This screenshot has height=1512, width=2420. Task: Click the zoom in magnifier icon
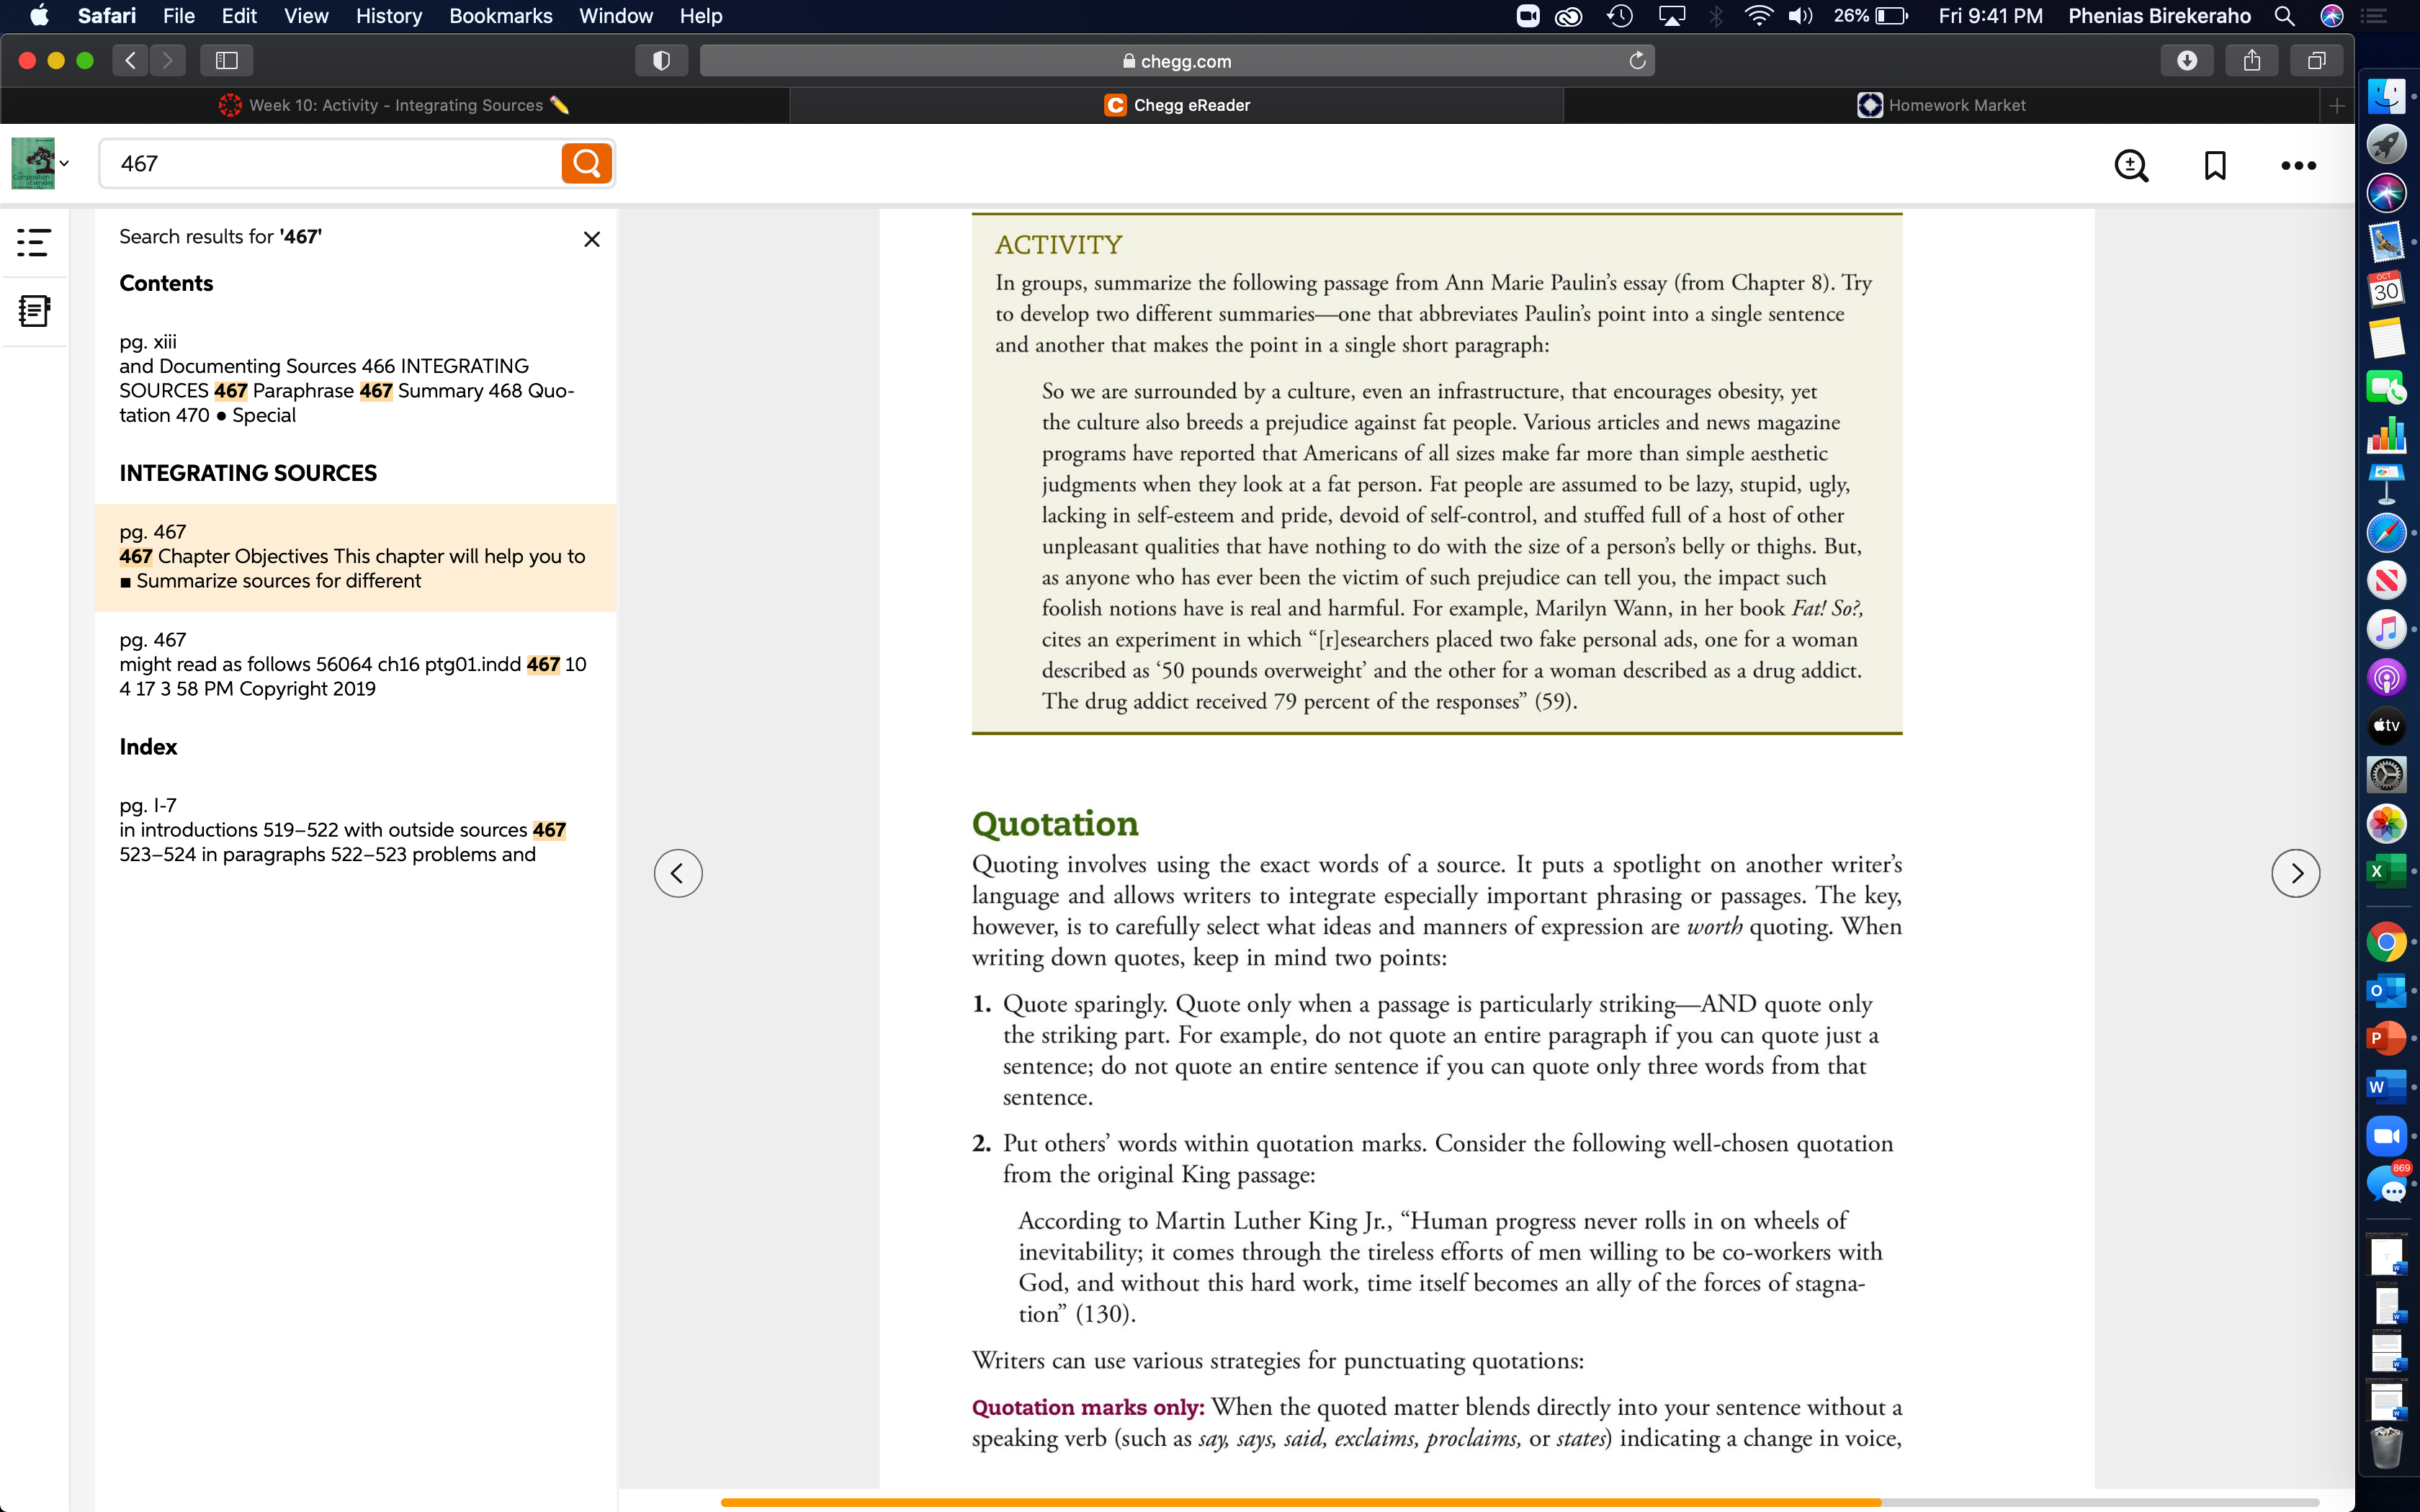2131,165
